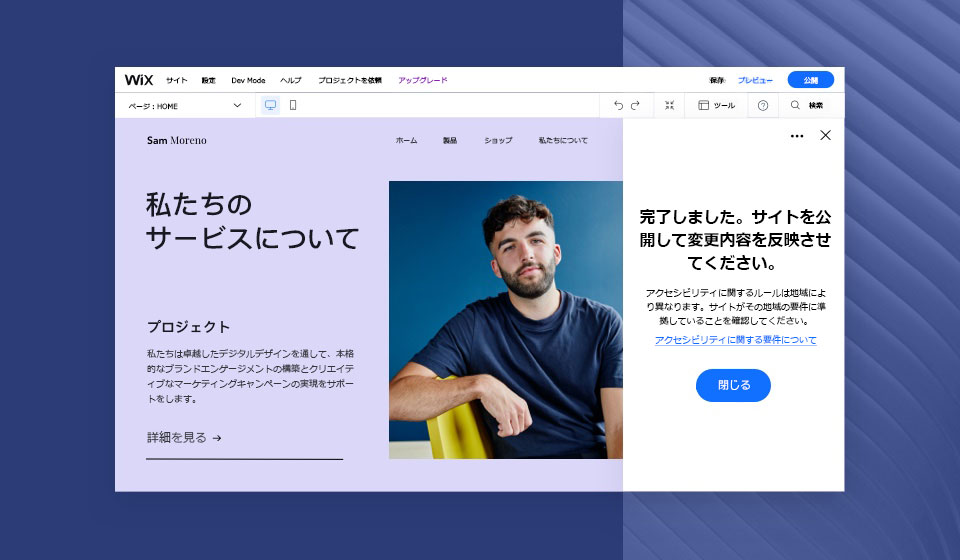960x560 pixels.
Task: Click the blue 公開 publish button
Action: tap(811, 80)
